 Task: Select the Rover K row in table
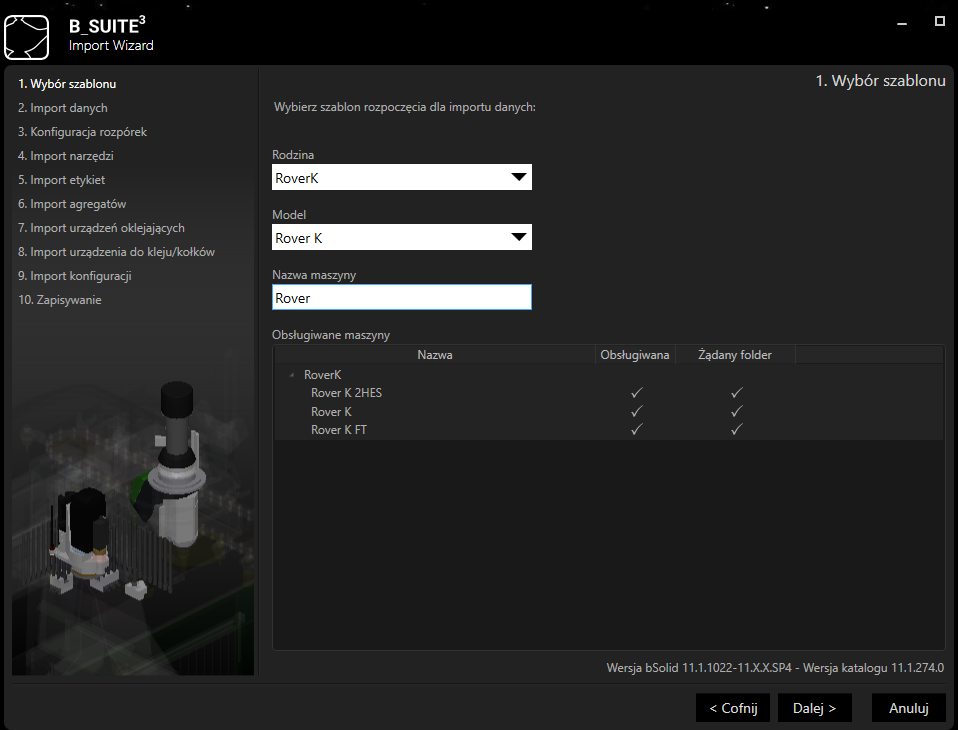pyautogui.click(x=609, y=412)
